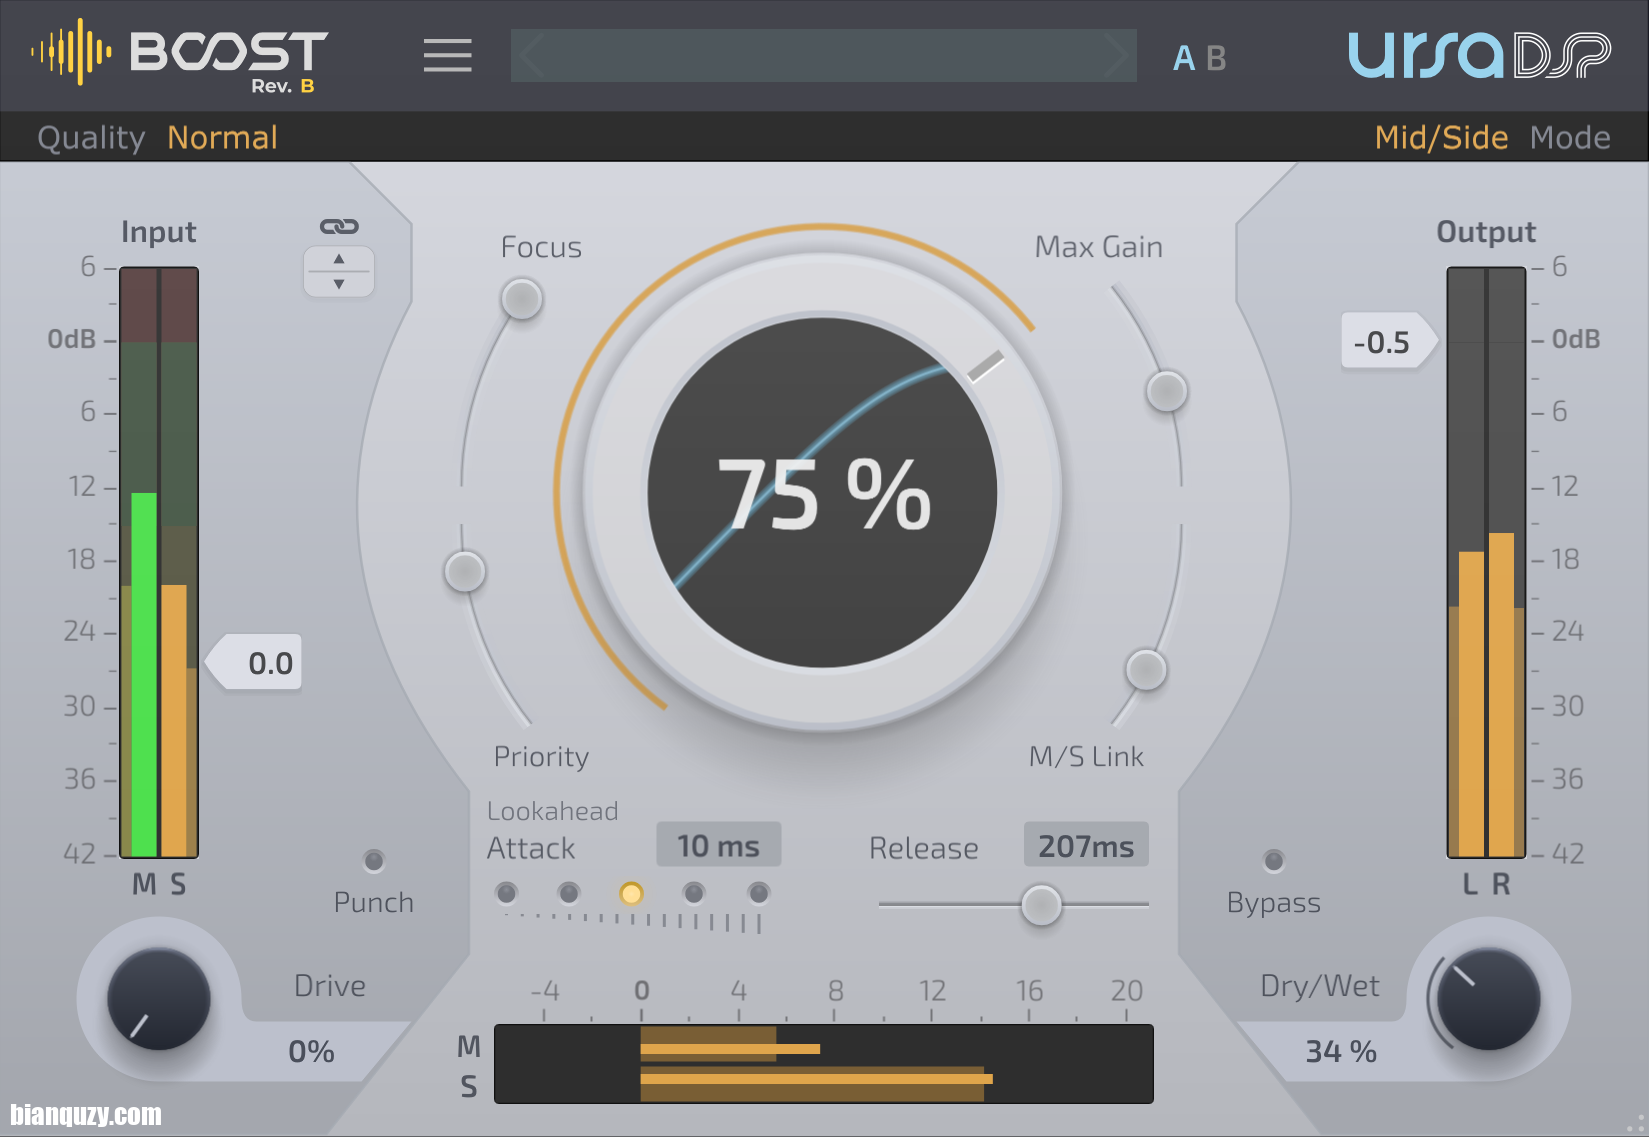Toggle the Punch switch
Screen dimensions: 1649x1137
[374, 860]
